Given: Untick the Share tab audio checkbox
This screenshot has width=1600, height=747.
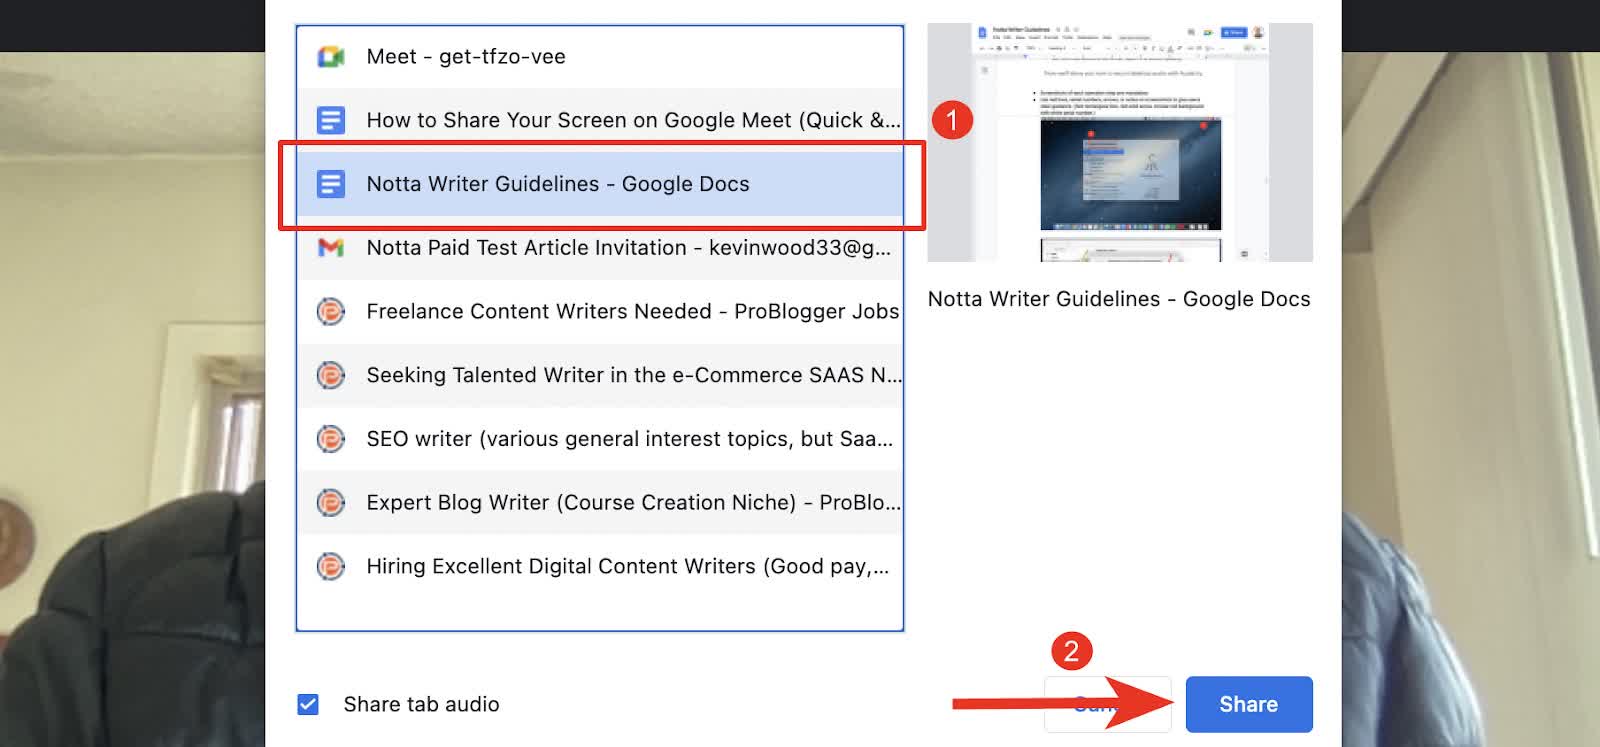Looking at the screenshot, I should click(308, 704).
